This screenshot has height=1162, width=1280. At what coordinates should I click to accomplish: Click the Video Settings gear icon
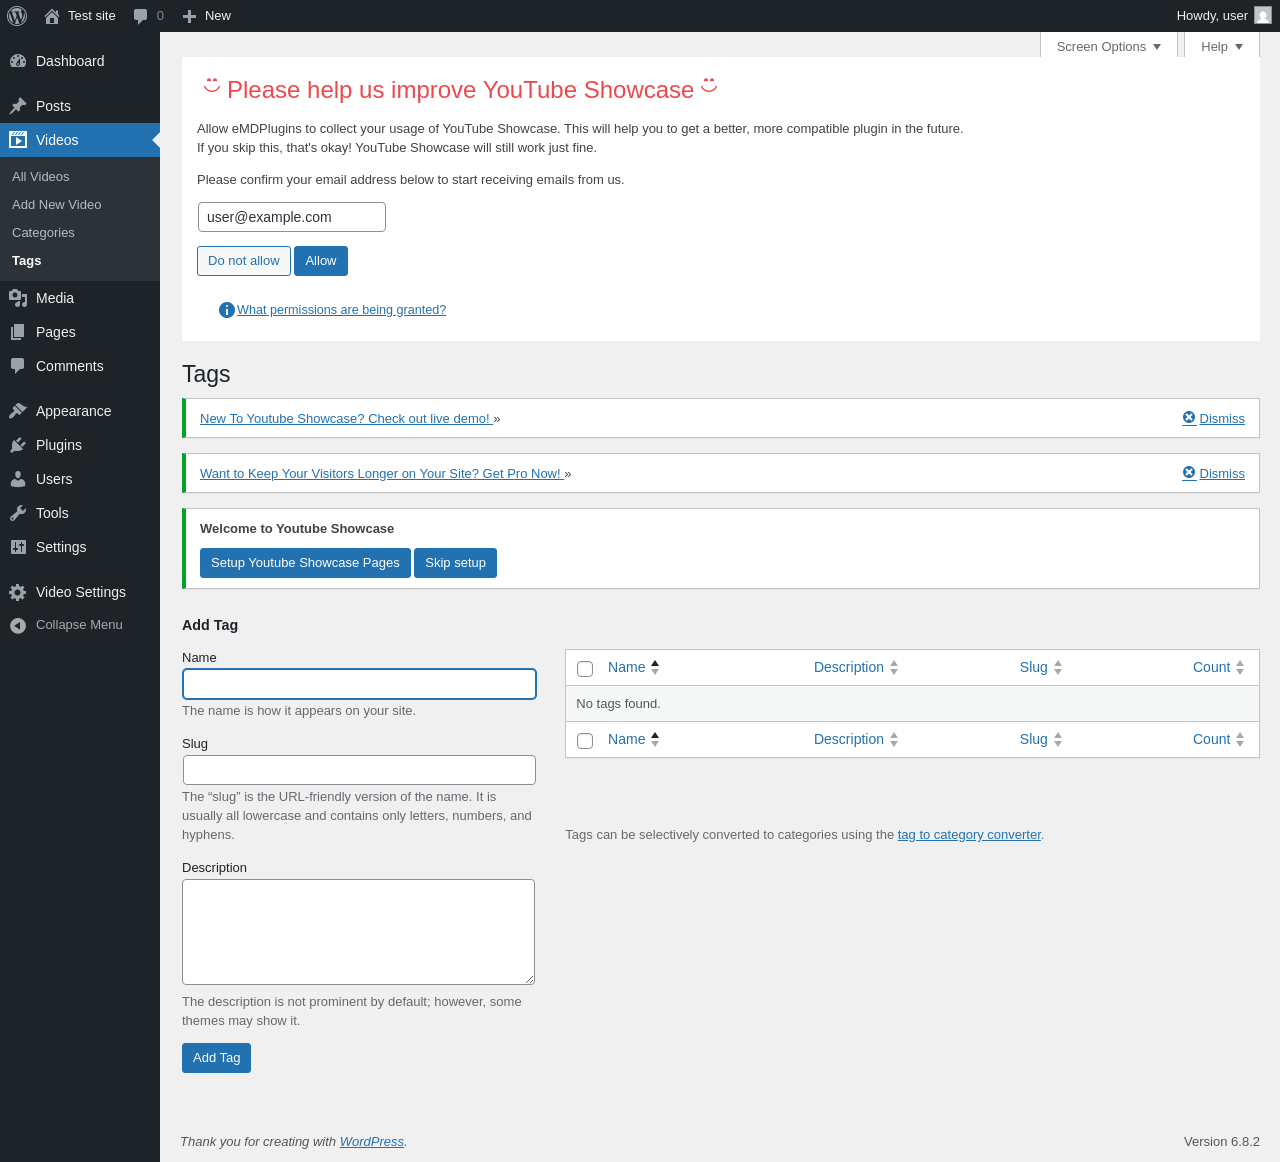click(18, 592)
